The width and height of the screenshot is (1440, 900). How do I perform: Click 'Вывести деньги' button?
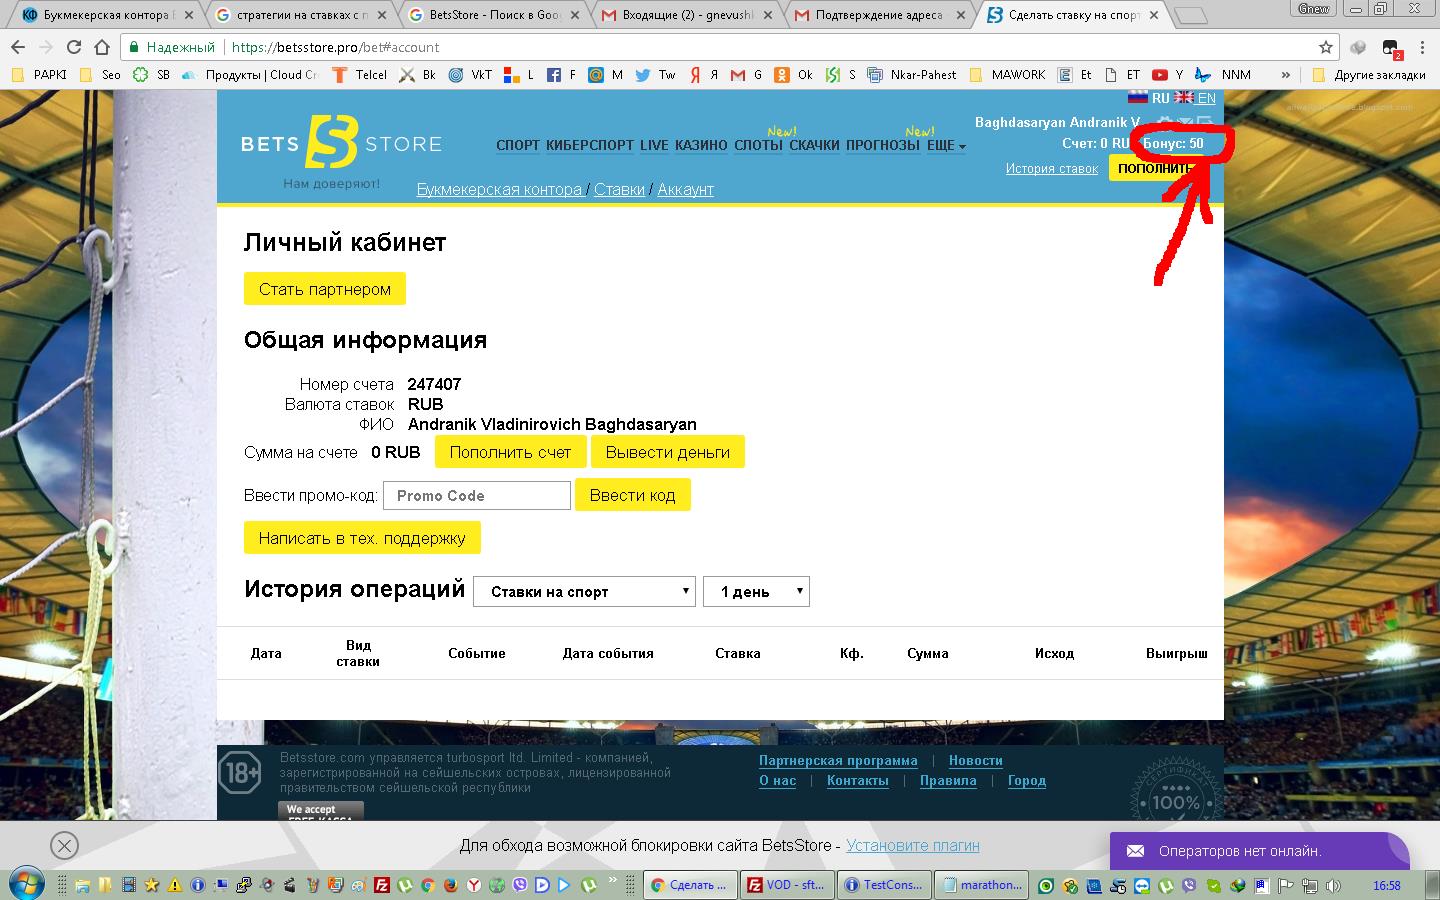[668, 452]
